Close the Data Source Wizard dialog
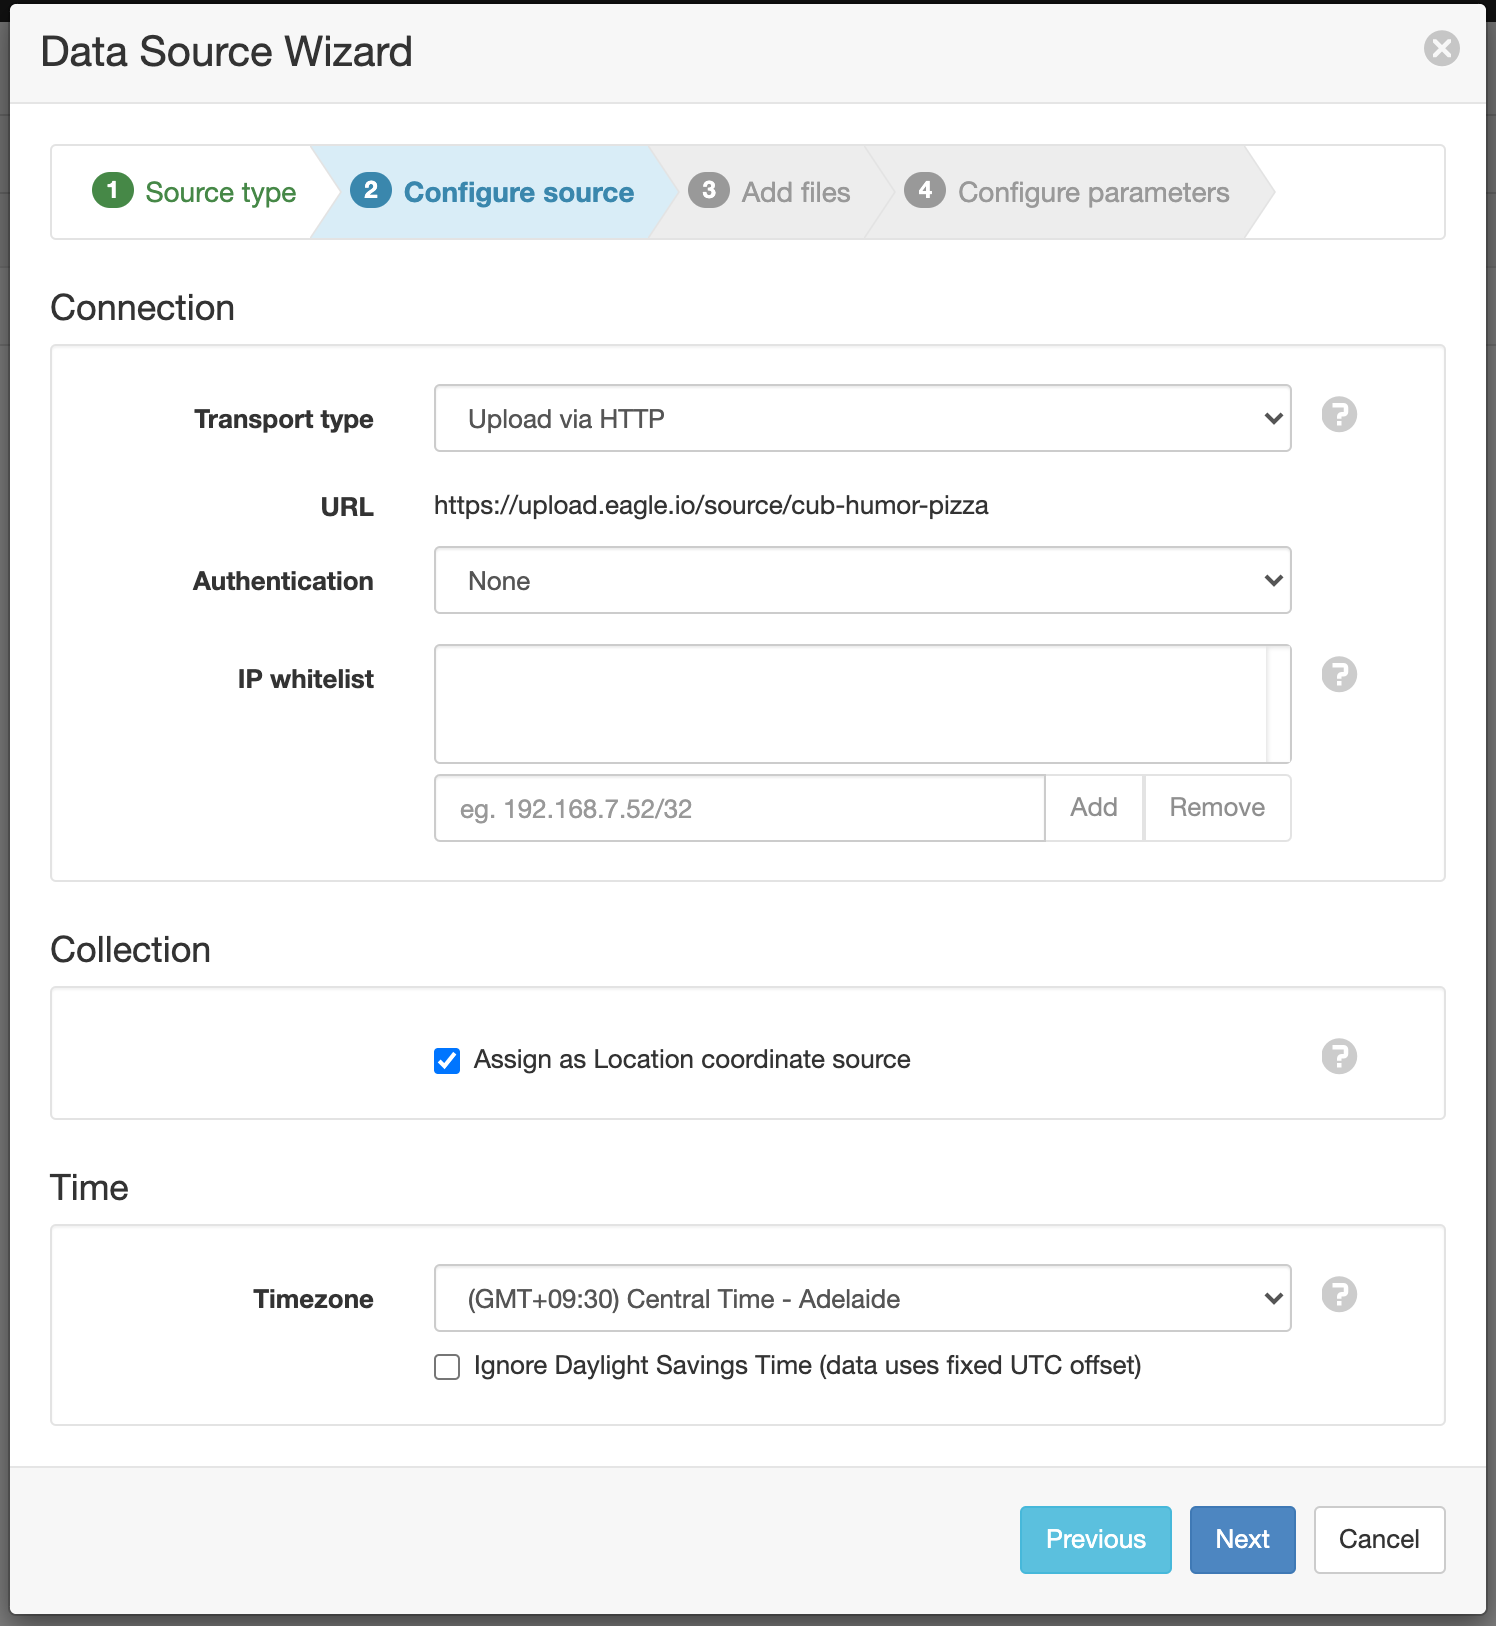 click(1441, 48)
